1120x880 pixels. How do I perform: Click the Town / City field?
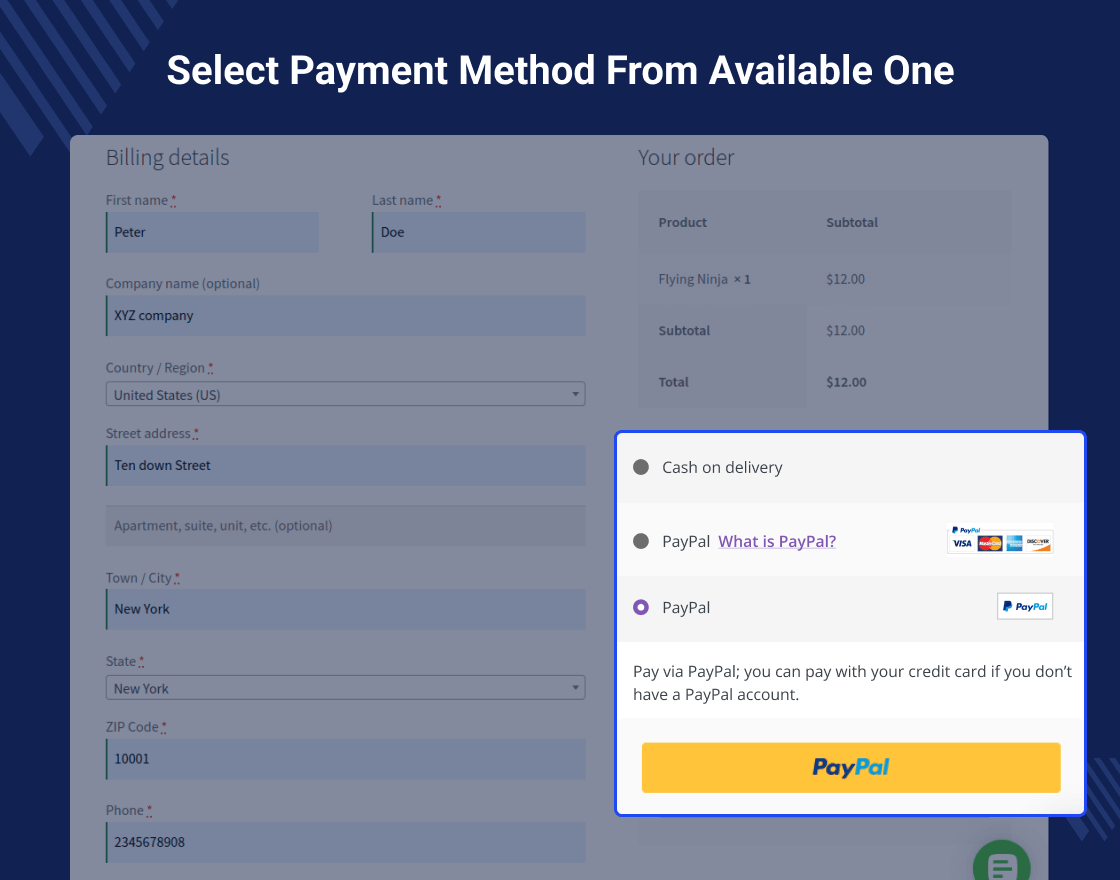(345, 609)
